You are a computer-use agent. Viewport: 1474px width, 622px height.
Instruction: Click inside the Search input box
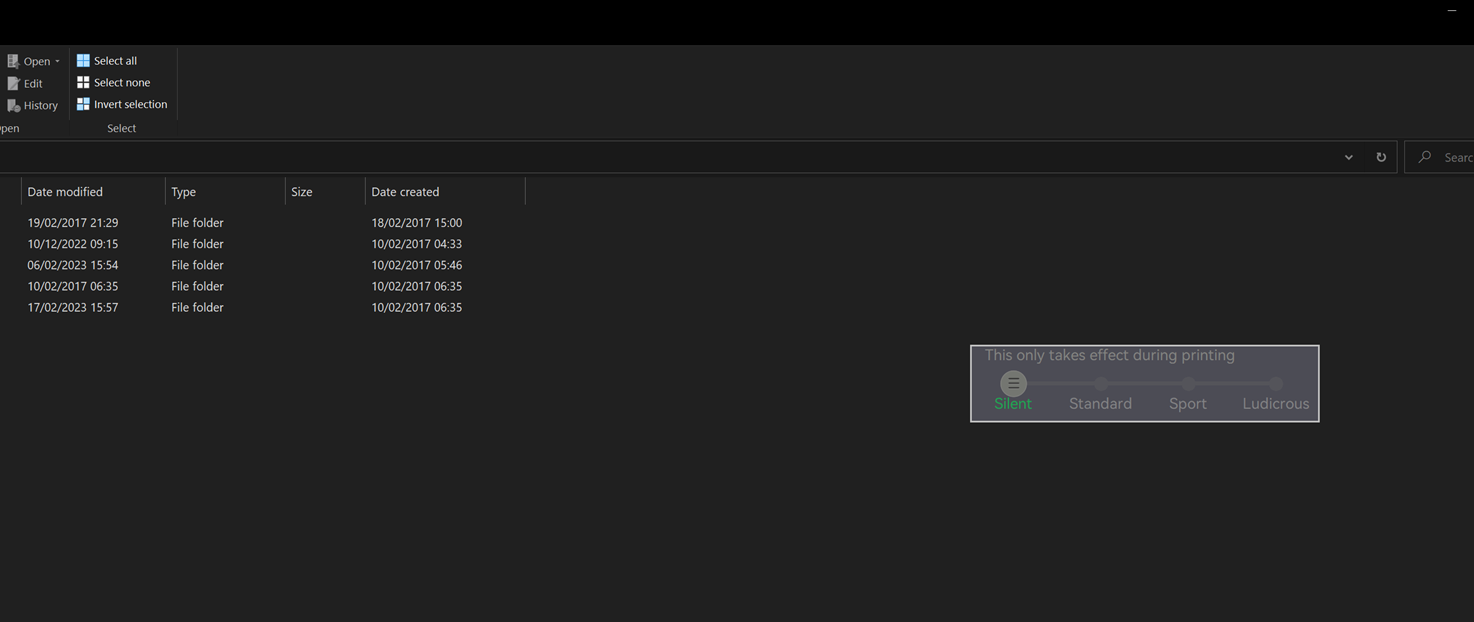coord(1455,157)
